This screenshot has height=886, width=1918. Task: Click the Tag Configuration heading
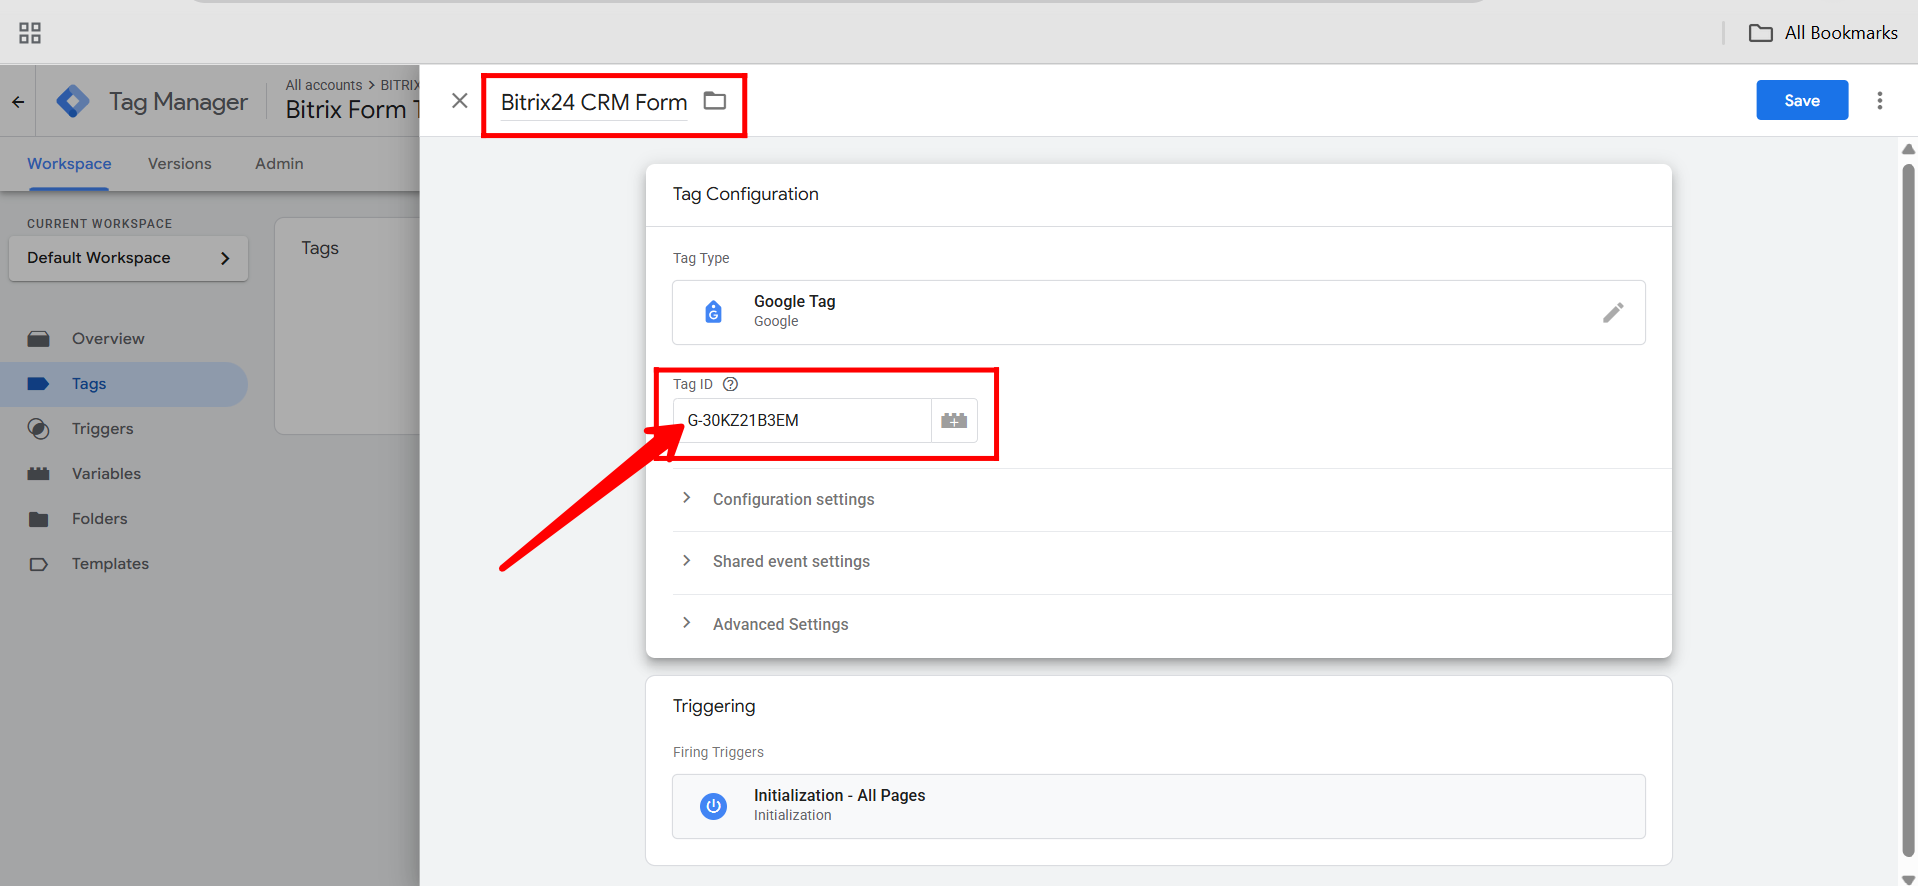click(x=745, y=194)
